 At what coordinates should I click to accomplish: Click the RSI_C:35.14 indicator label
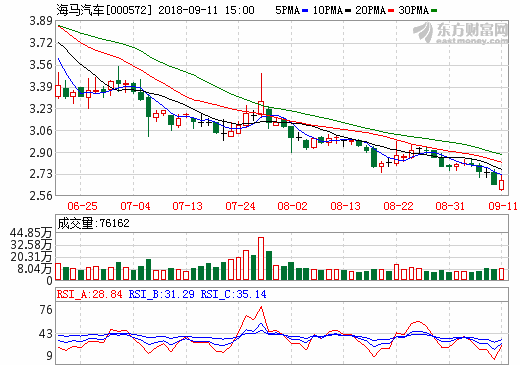[233, 294]
